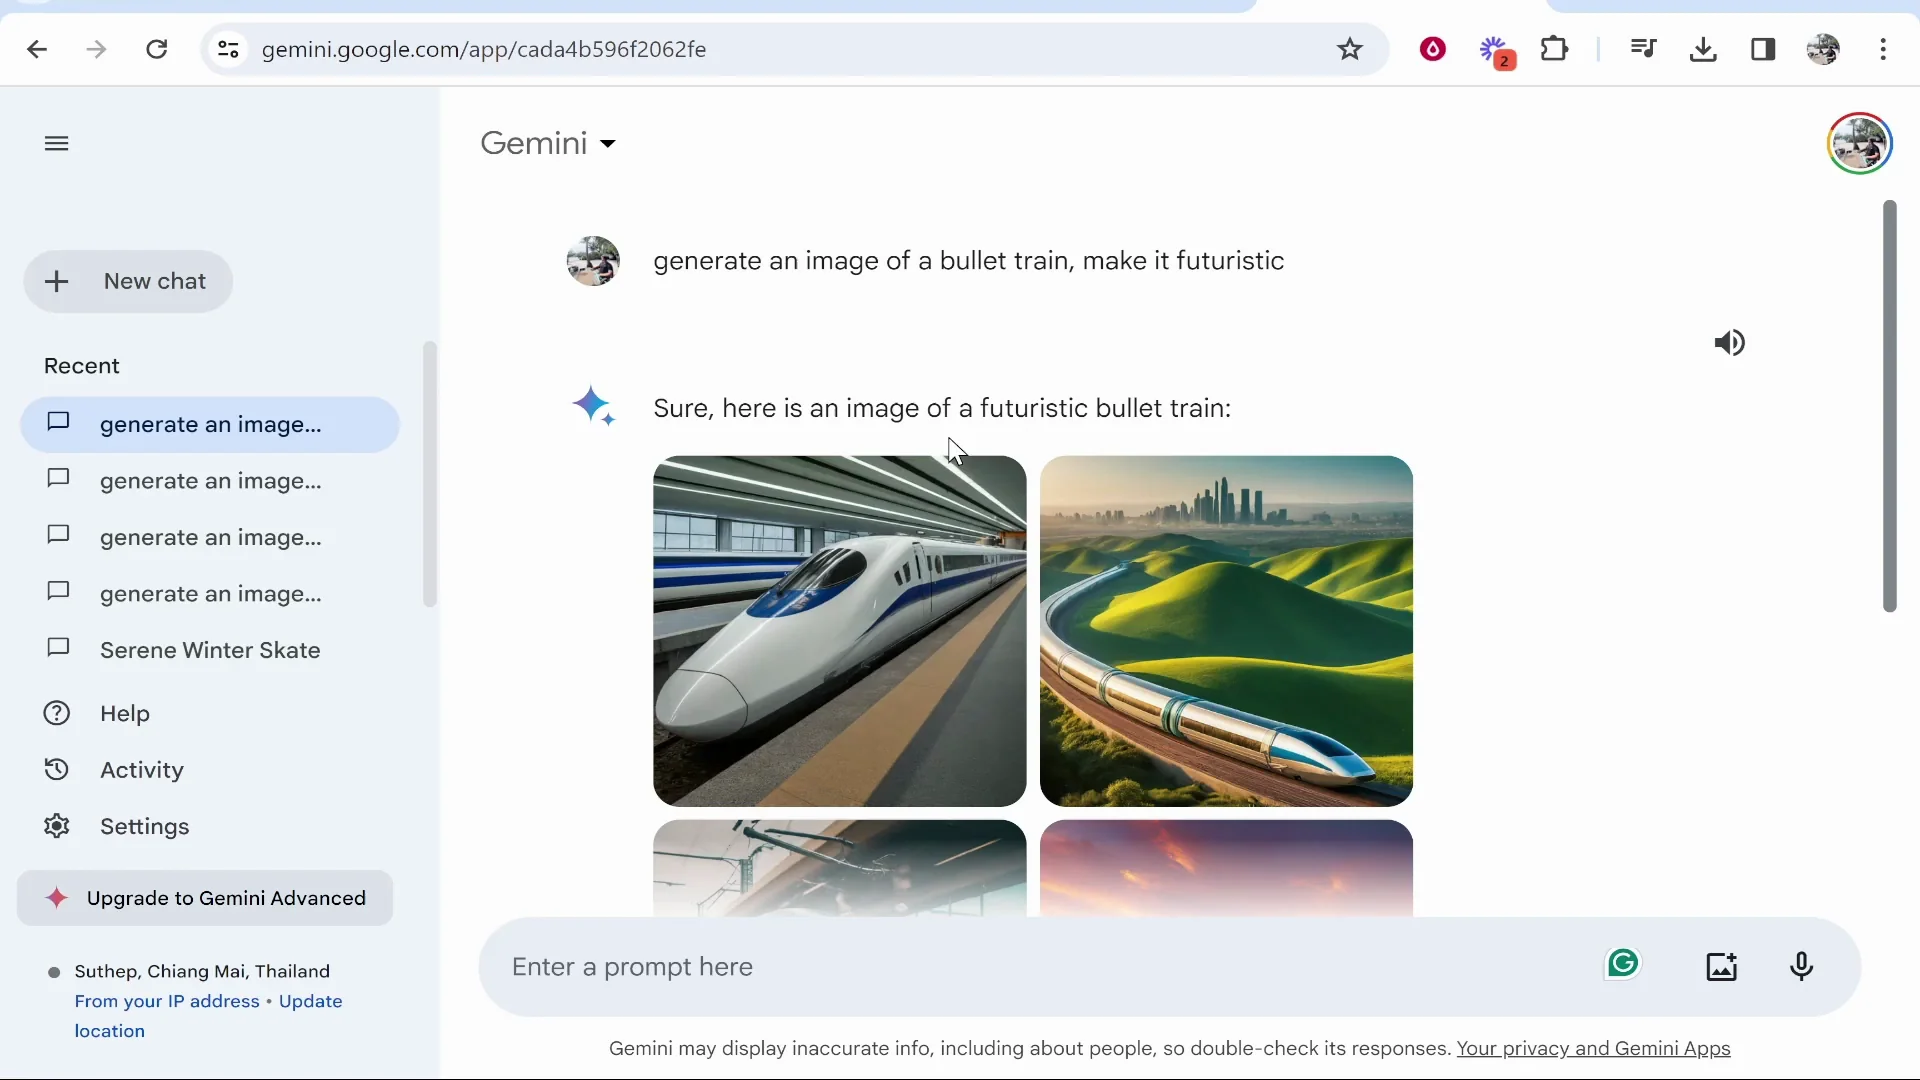This screenshot has height=1080, width=1920.
Task: Open the browser site settings controls
Action: [227, 49]
